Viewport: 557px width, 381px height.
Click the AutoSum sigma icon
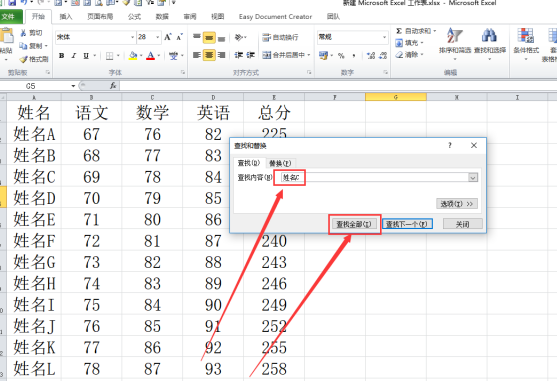tap(399, 31)
